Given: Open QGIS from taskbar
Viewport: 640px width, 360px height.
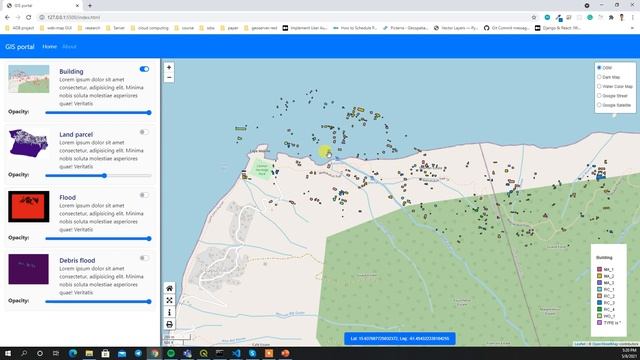Looking at the screenshot, I should (x=203, y=353).
